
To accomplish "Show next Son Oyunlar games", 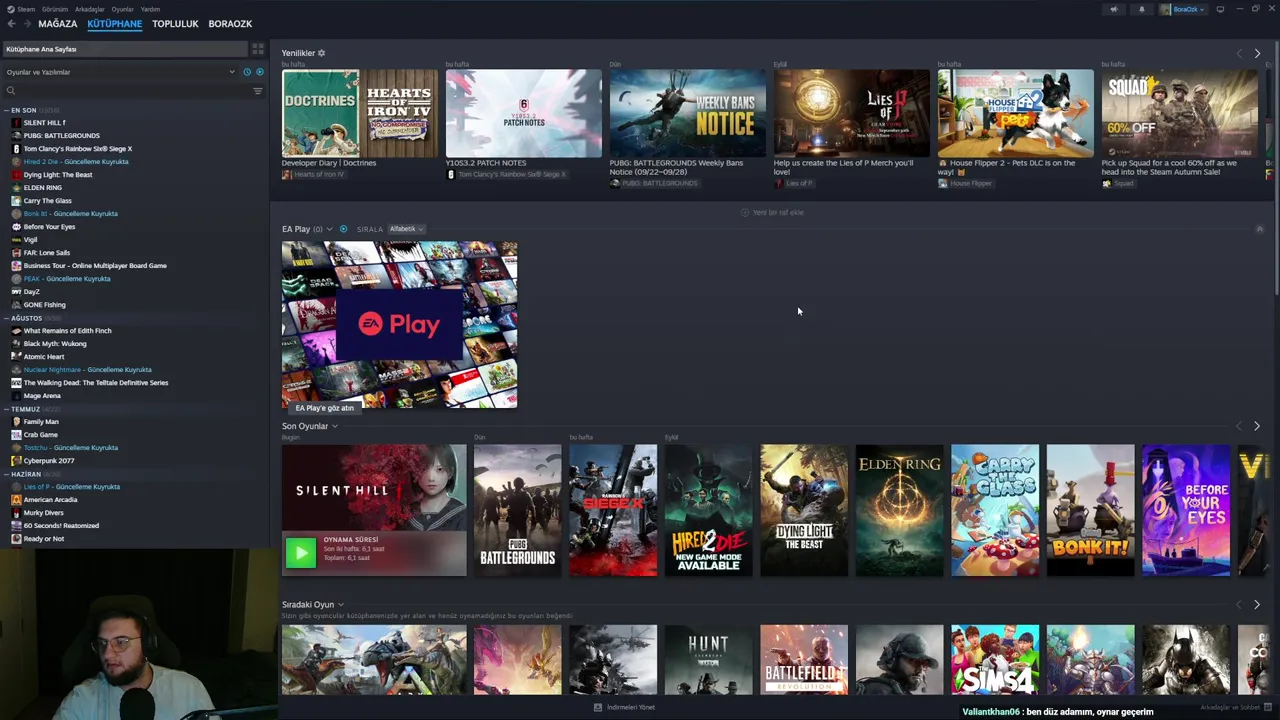I will [x=1257, y=426].
